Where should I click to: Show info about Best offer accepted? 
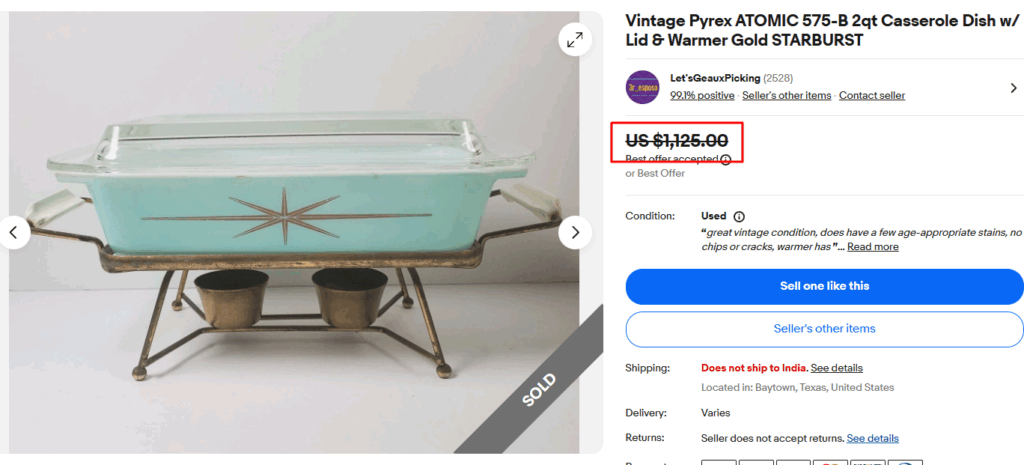pyautogui.click(x=726, y=159)
